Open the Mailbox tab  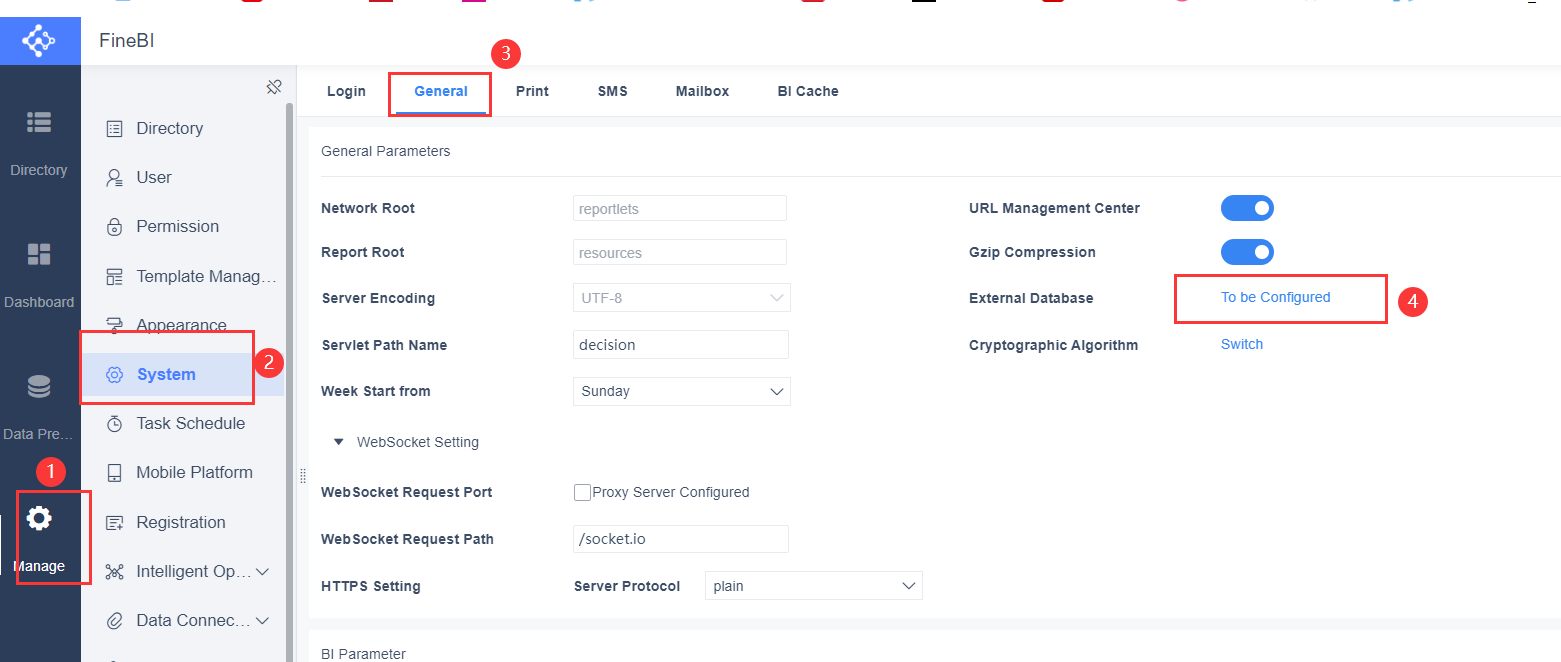(x=702, y=91)
